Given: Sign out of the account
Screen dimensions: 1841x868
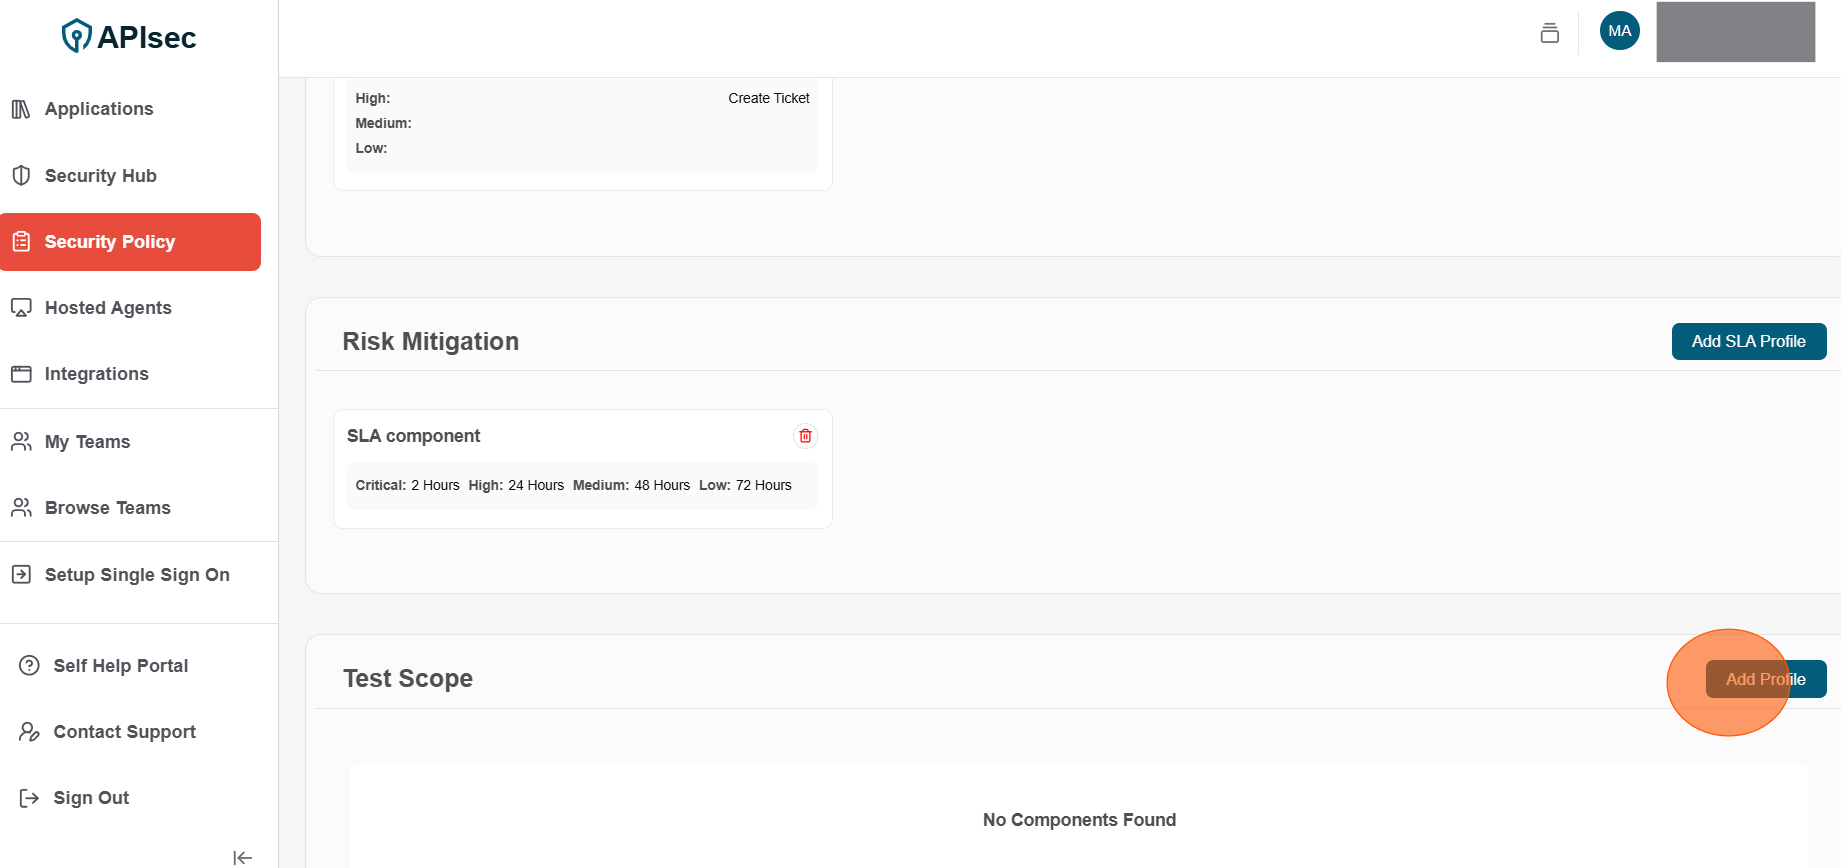Looking at the screenshot, I should pos(91,798).
